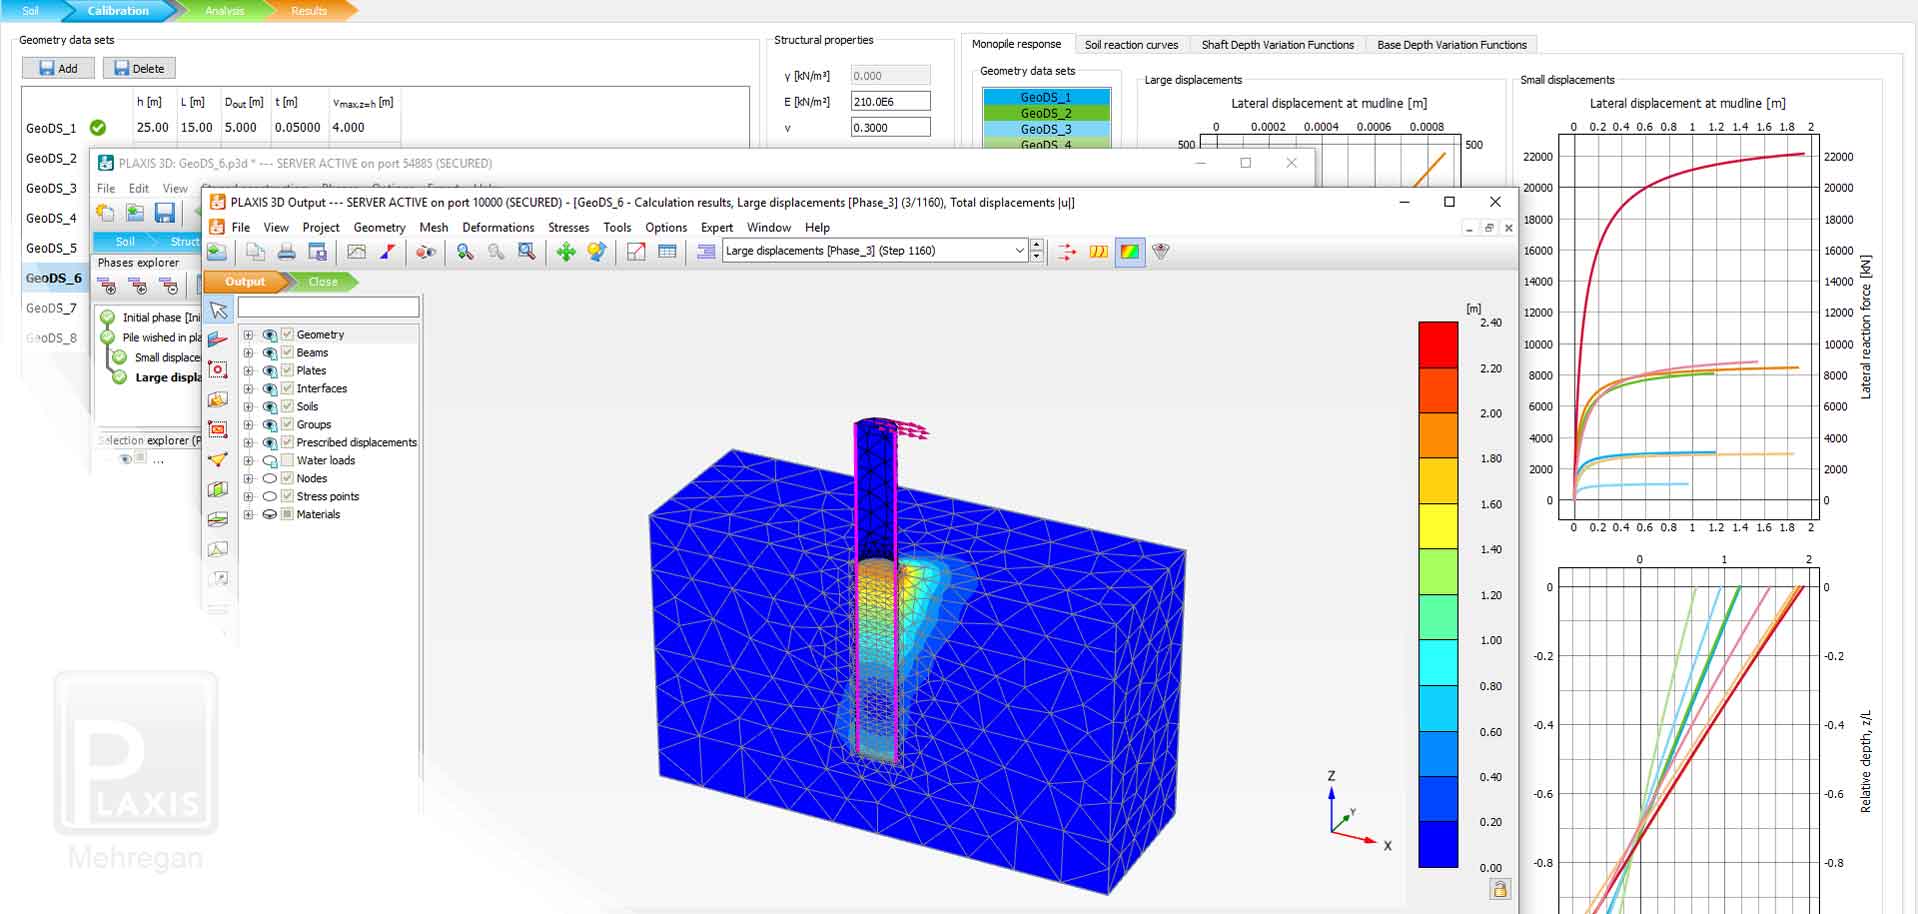Expand the Materials tree node
Viewport: 1918px width, 914px height.
tap(248, 514)
